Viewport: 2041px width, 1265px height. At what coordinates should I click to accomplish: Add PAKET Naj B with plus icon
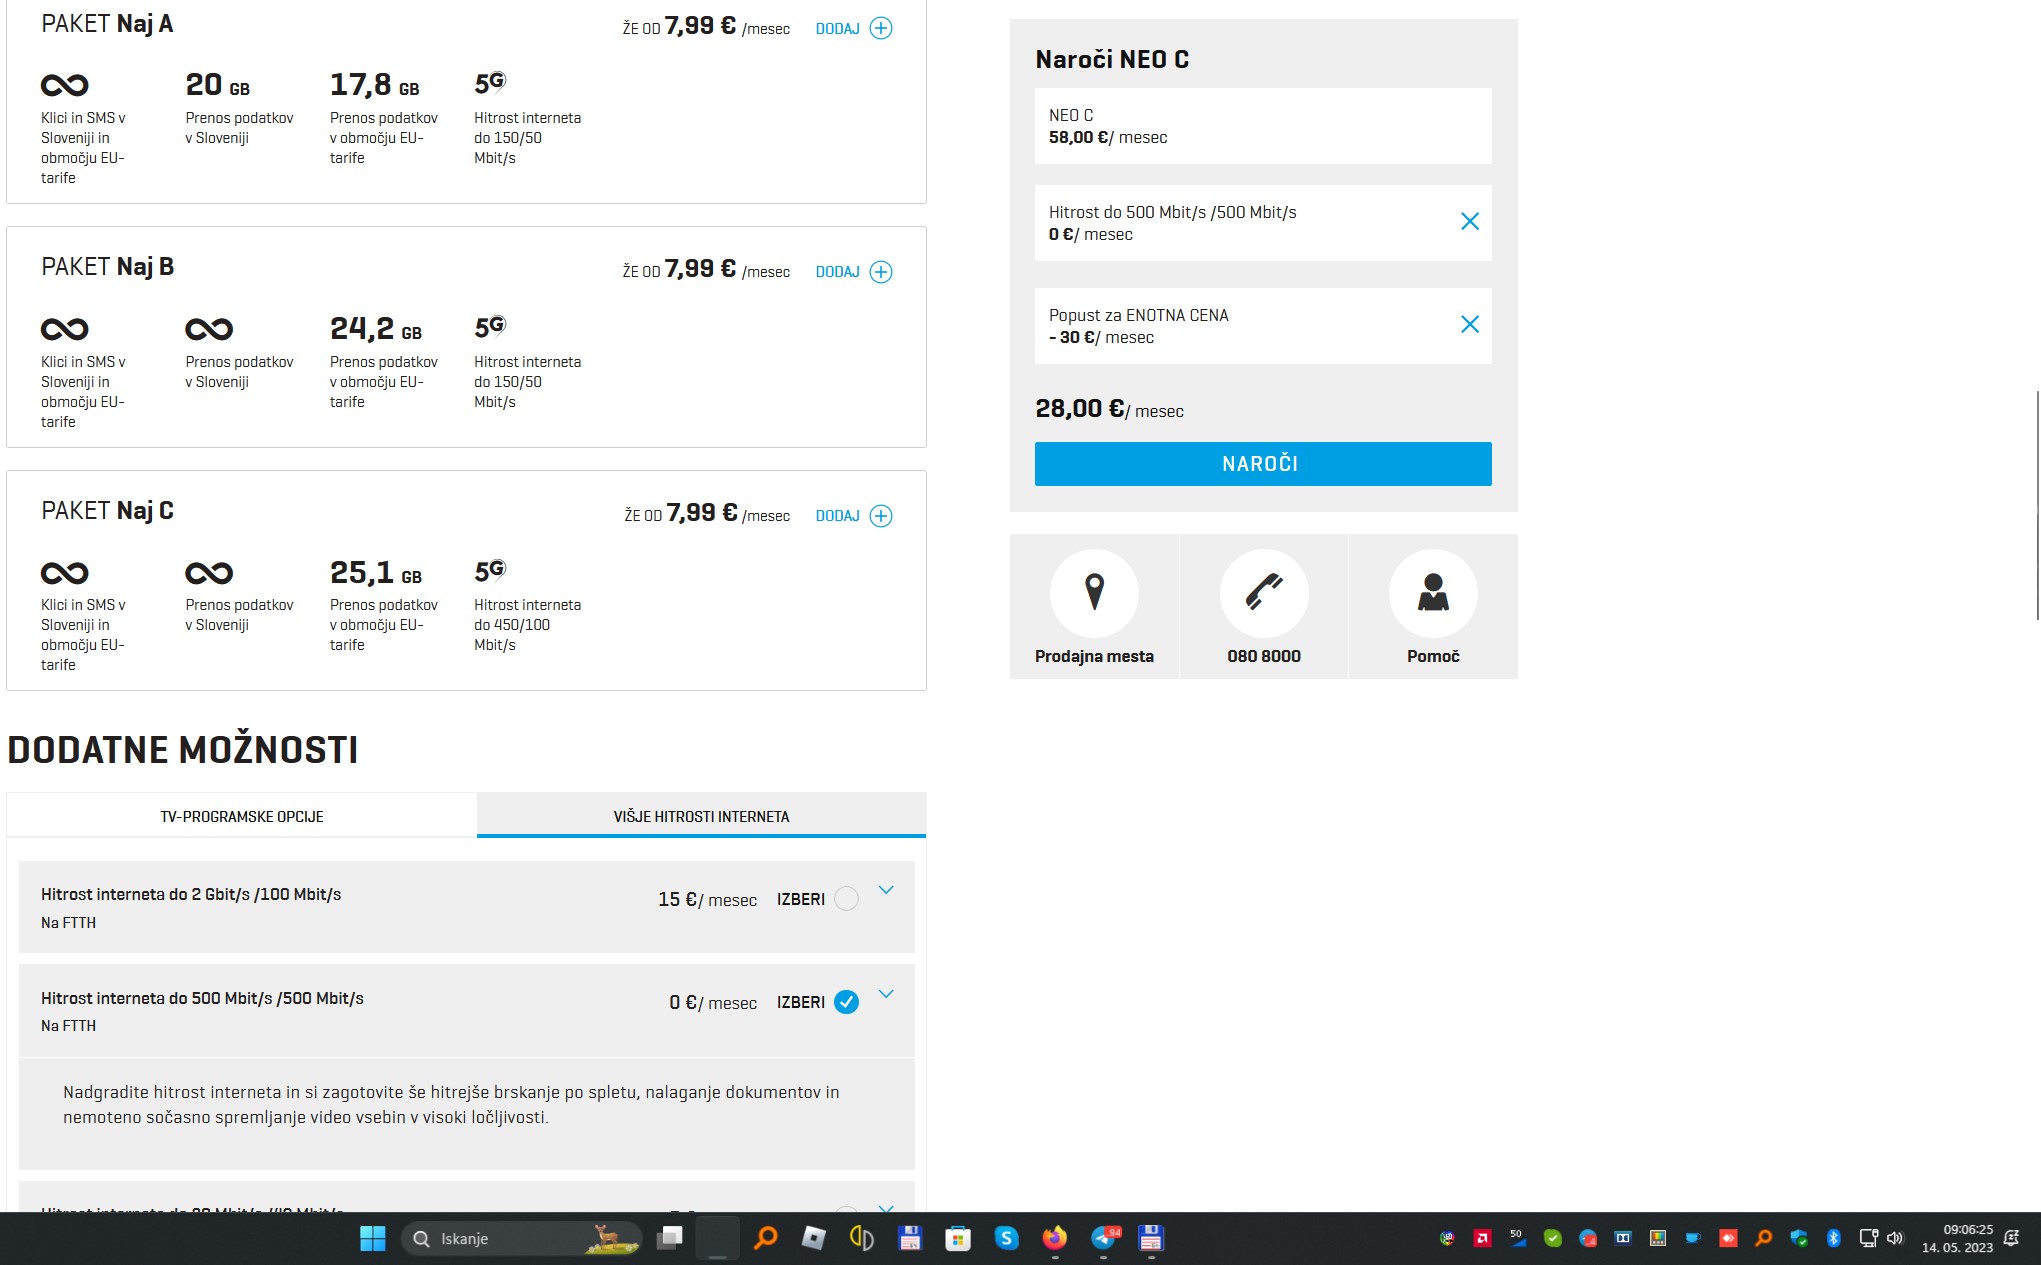tap(880, 272)
